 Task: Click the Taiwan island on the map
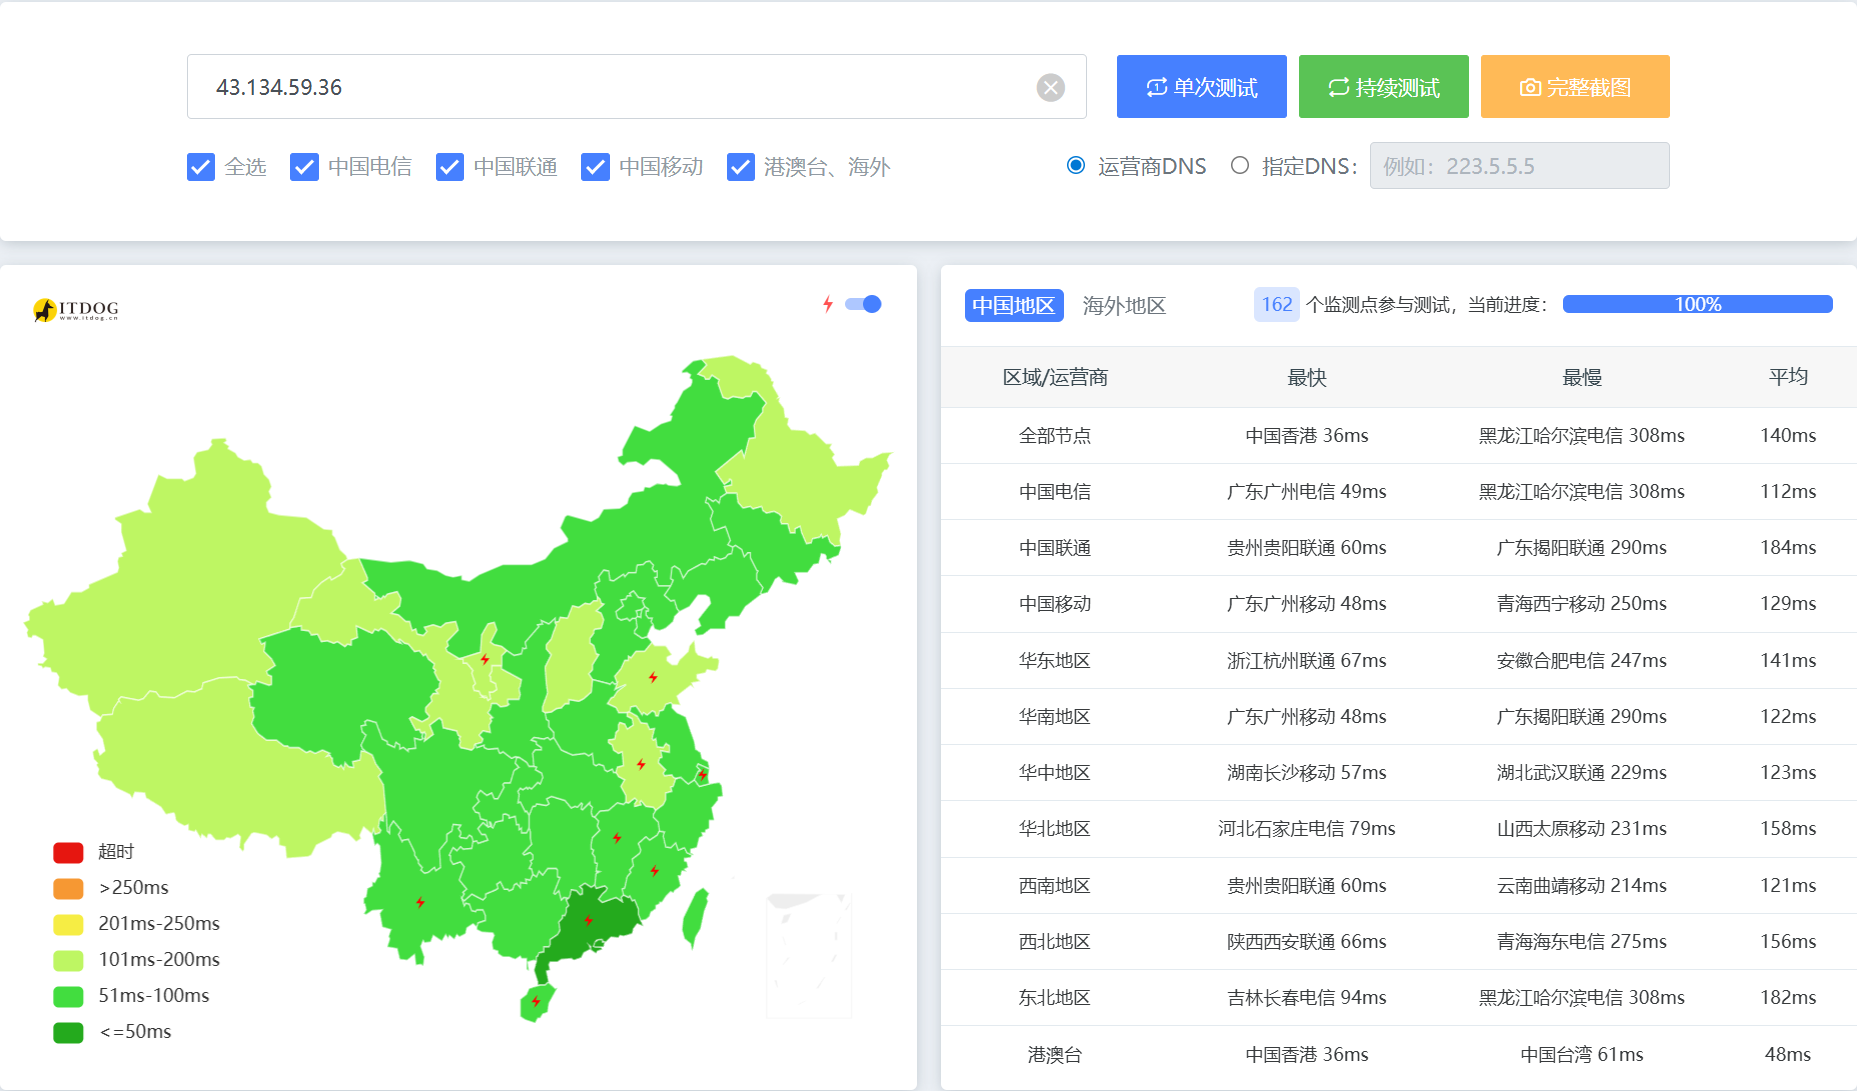(695, 918)
